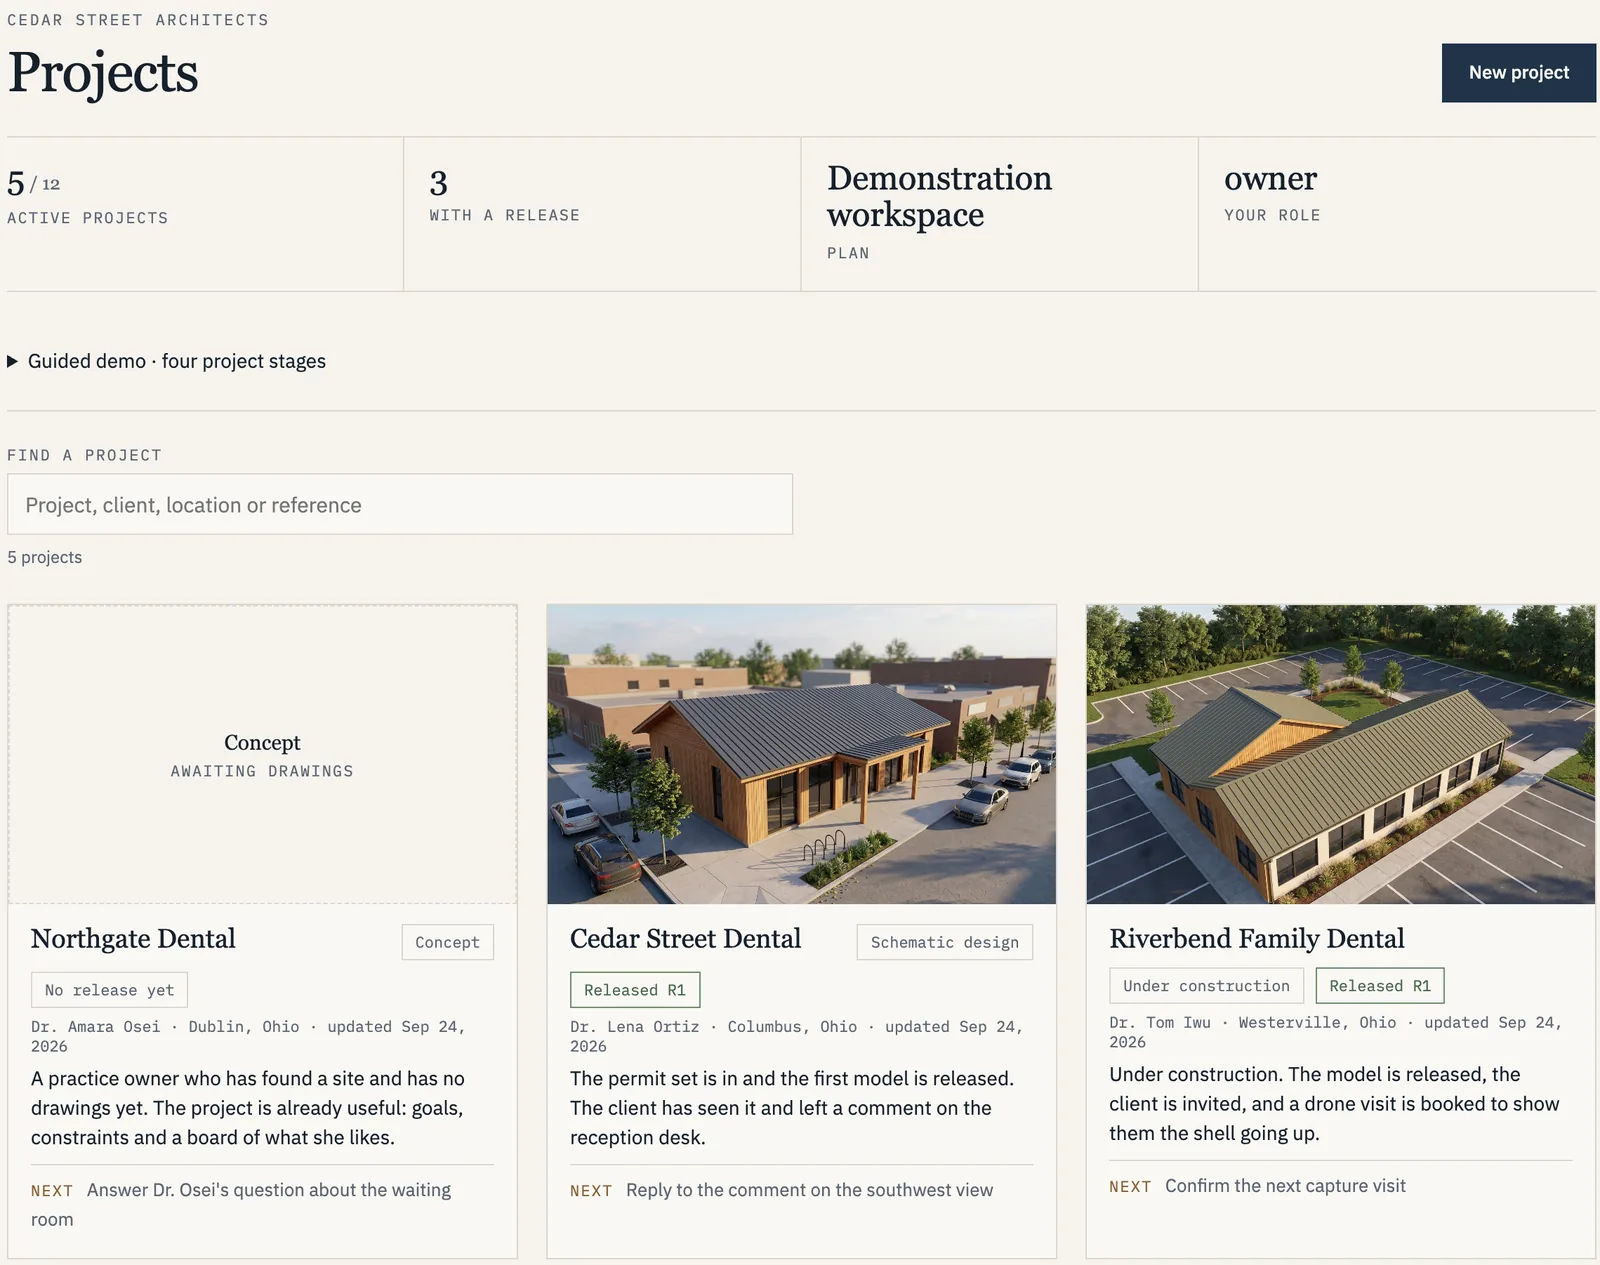Viewport: 1600px width, 1265px height.
Task: Click the Dr. Lena Ortiz metadata line
Action: 796,1036
